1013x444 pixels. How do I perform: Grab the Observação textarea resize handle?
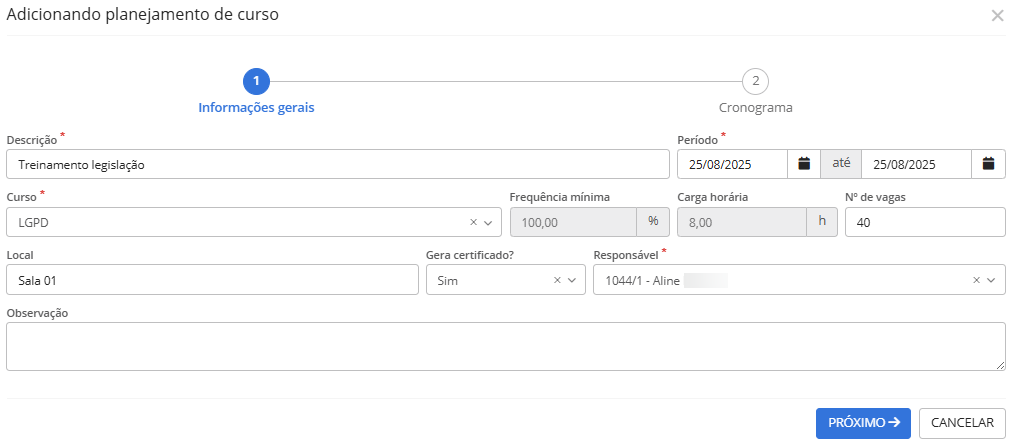[x=1000, y=366]
